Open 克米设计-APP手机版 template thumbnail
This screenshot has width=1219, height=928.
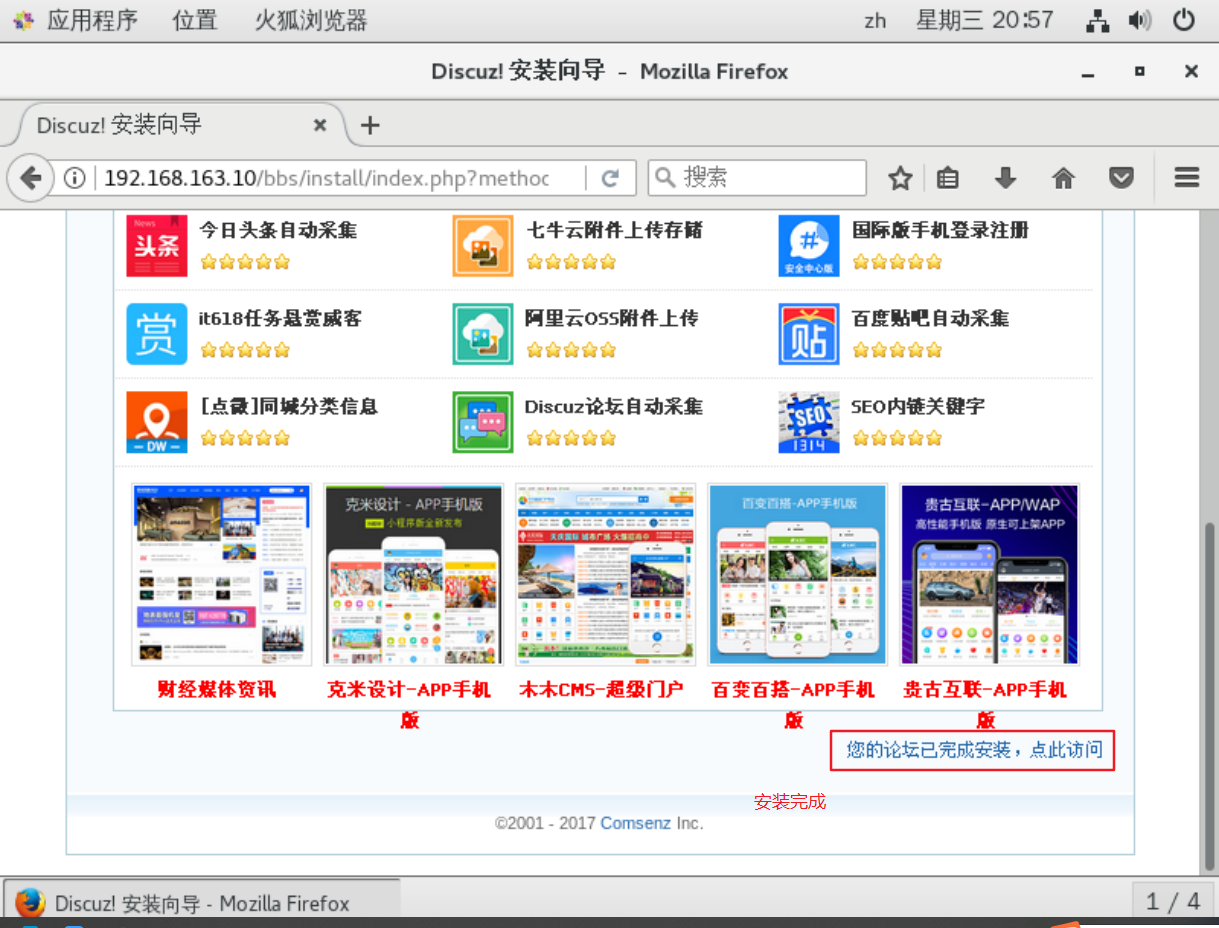point(414,574)
